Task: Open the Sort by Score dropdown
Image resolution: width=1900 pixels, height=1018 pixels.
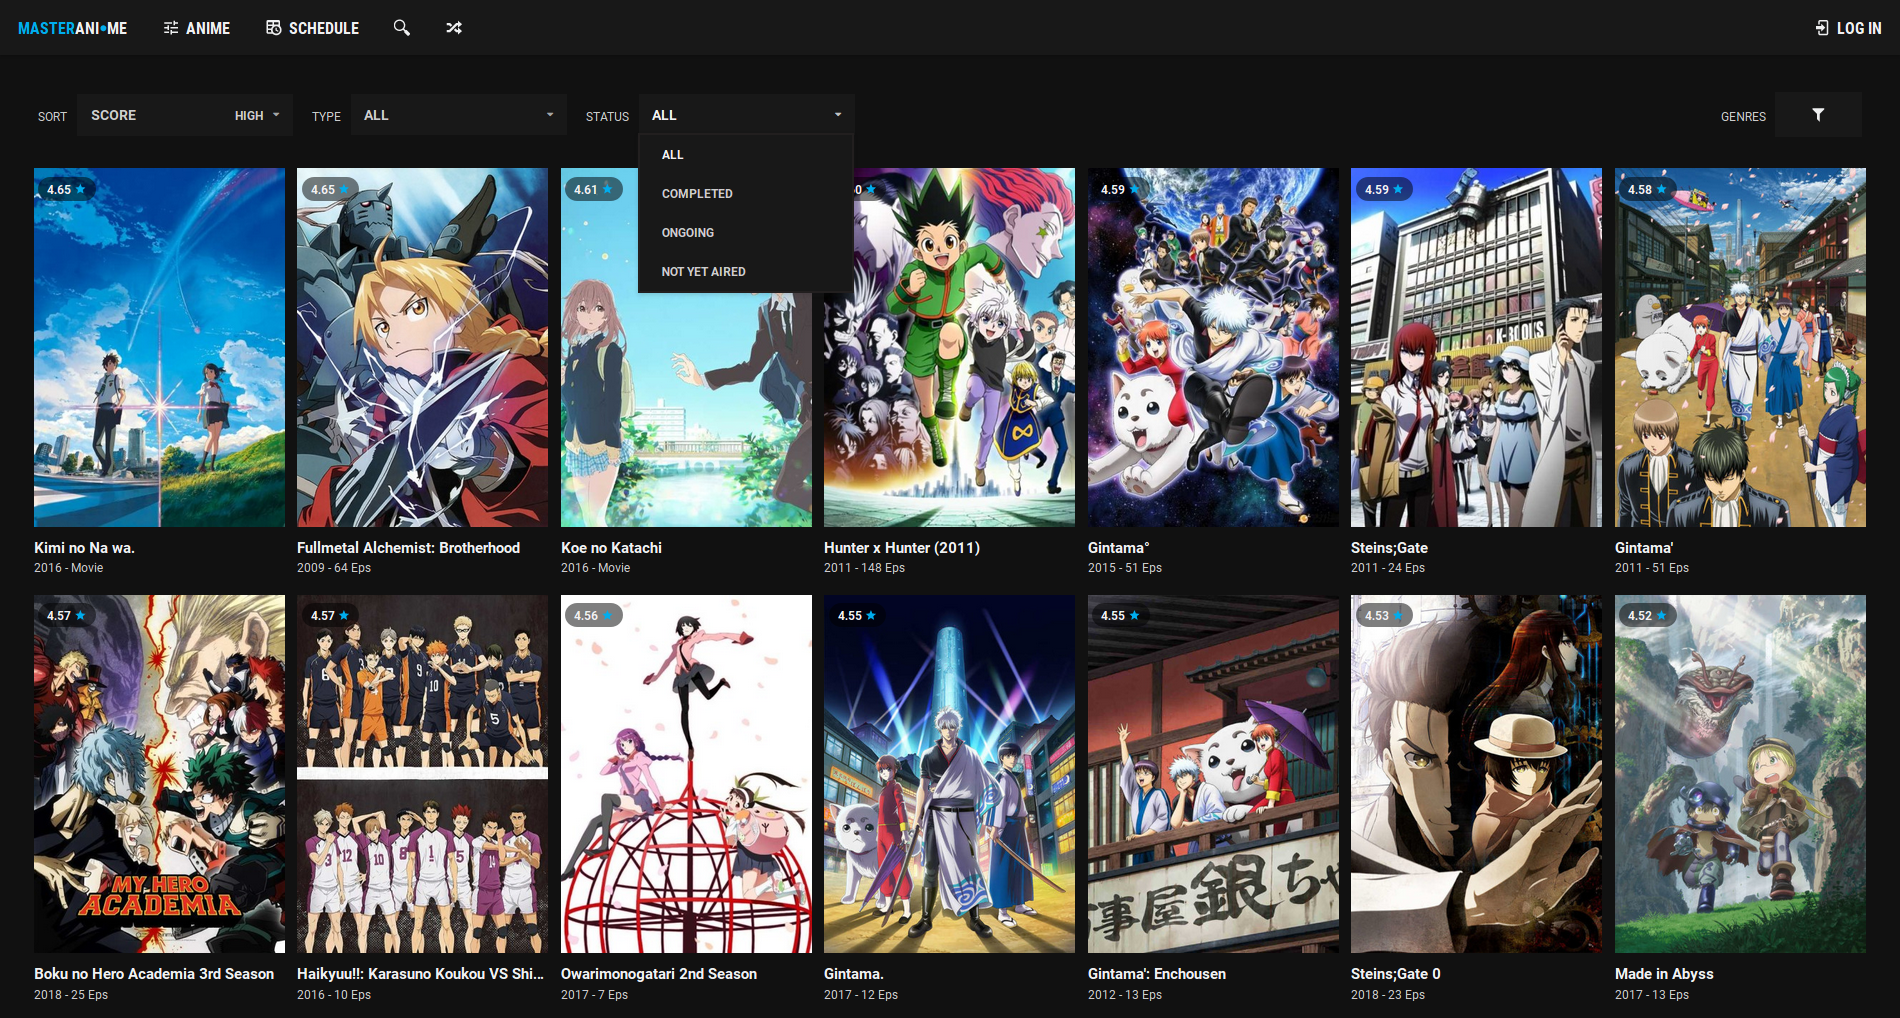Action: pyautogui.click(x=185, y=115)
